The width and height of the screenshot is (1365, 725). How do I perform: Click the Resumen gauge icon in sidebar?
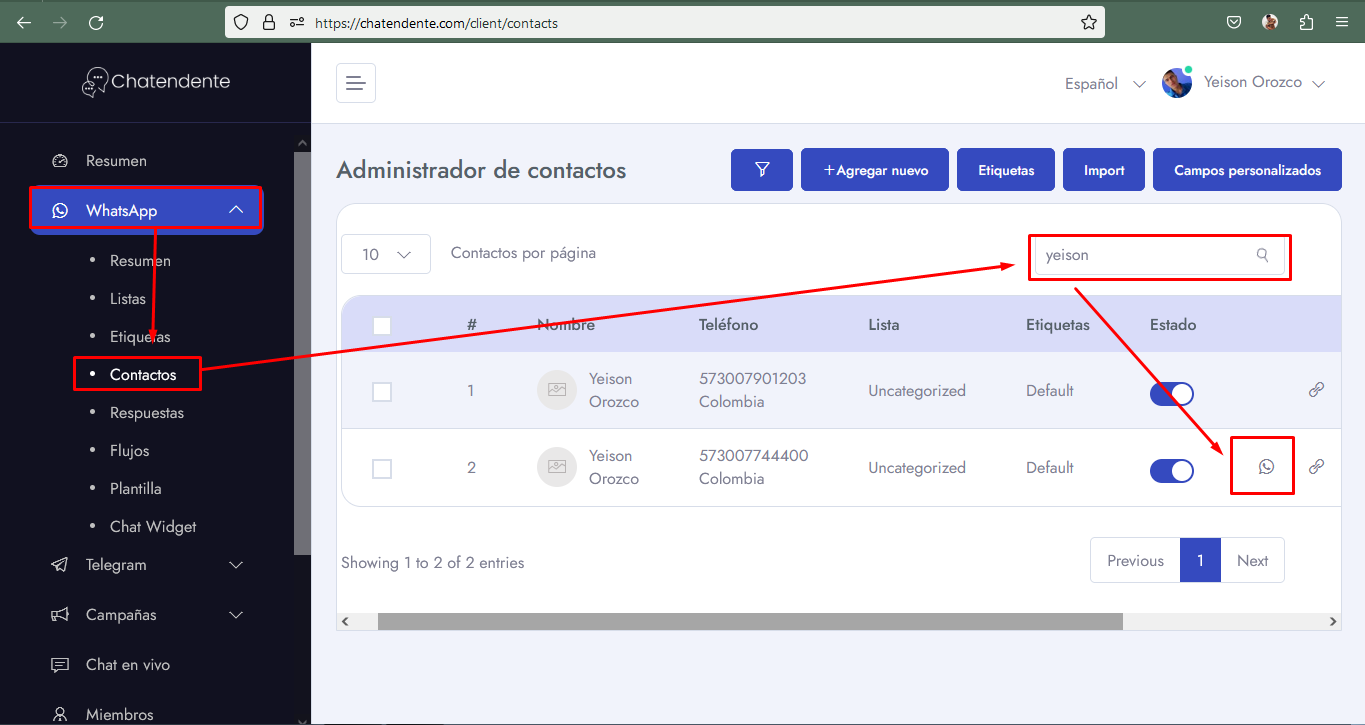coord(60,161)
